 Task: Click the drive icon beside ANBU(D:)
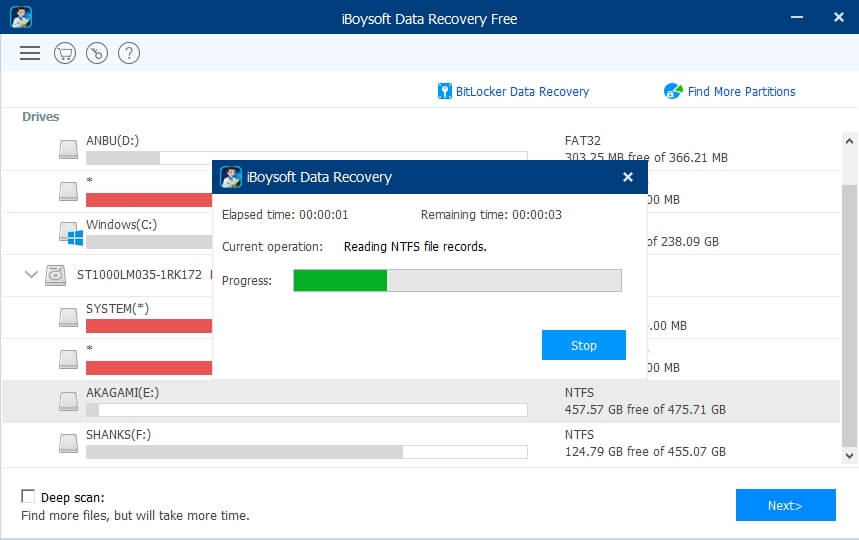(x=68, y=149)
